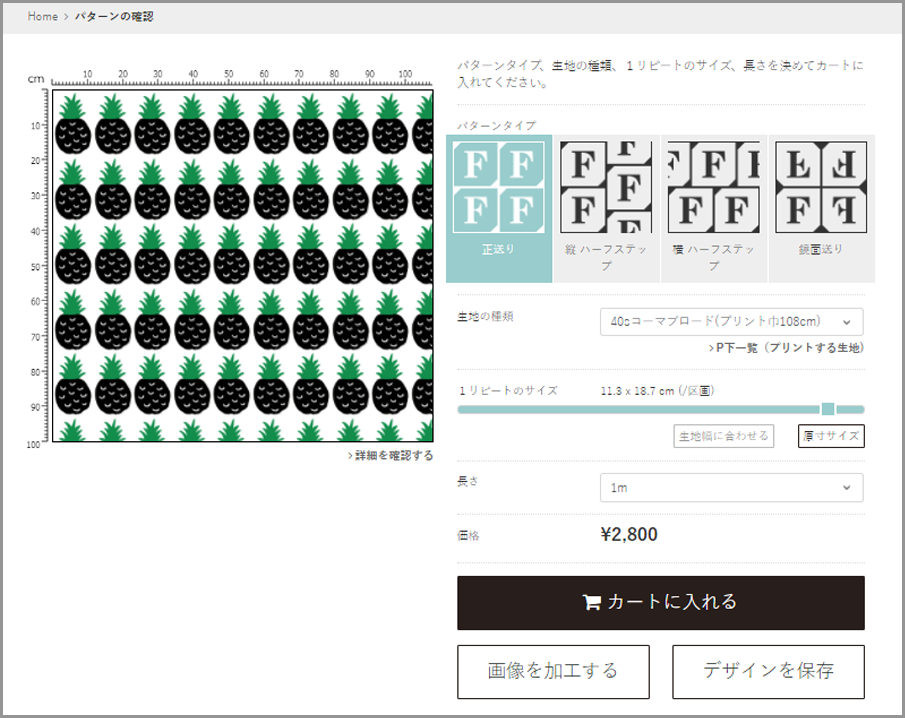Select the 横ハーフステップ pattern type
This screenshot has width=905, height=718.
point(714,208)
